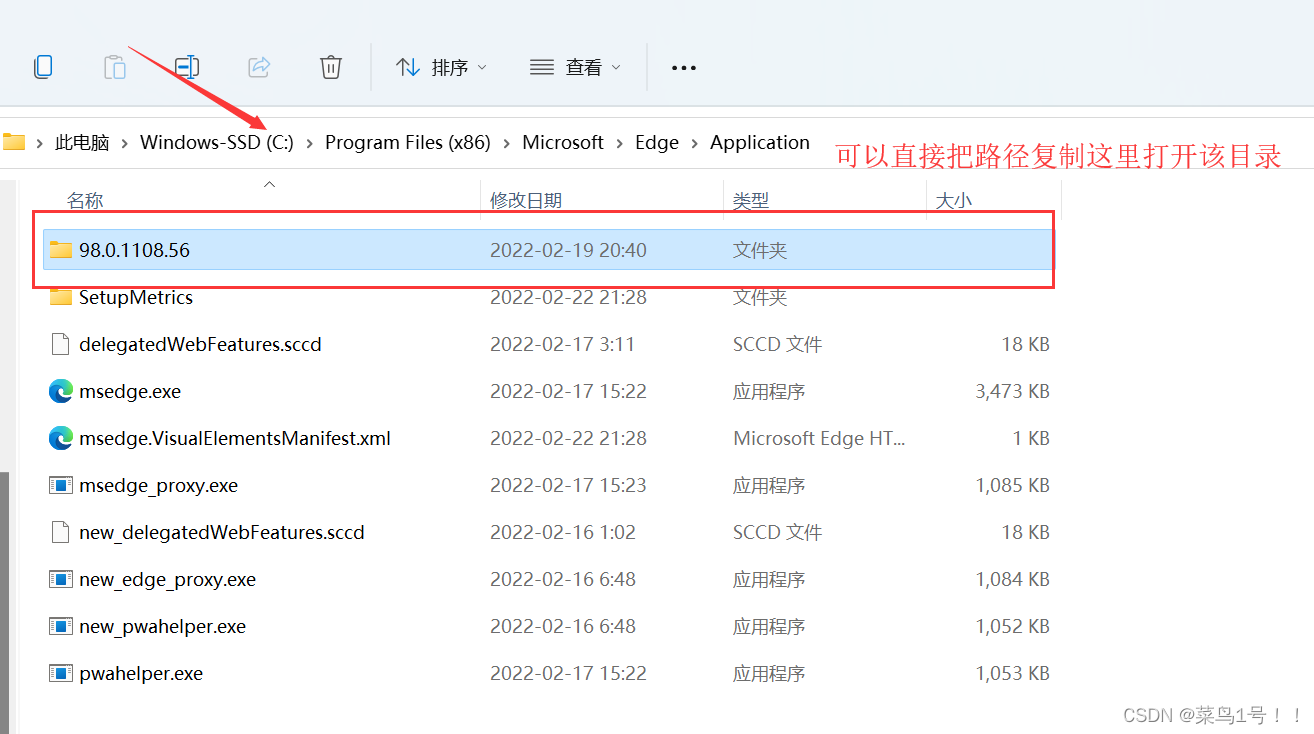Select the SetupMetrics folder name
The width and height of the screenshot is (1314, 734).
[x=136, y=297]
